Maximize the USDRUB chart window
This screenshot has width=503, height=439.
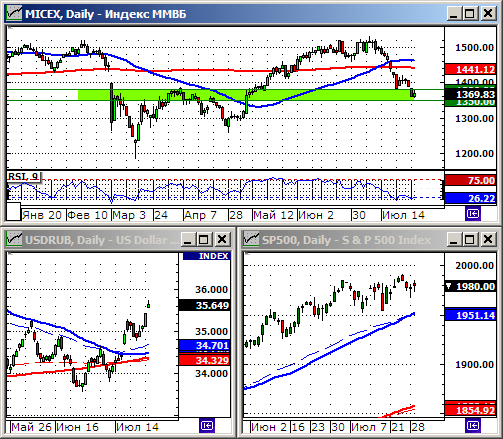[x=204, y=239]
